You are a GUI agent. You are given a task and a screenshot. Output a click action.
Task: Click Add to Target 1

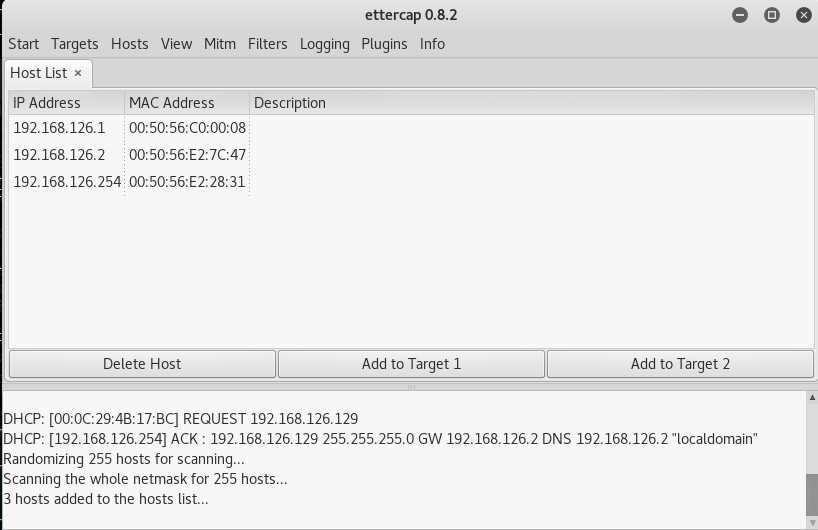tap(411, 364)
